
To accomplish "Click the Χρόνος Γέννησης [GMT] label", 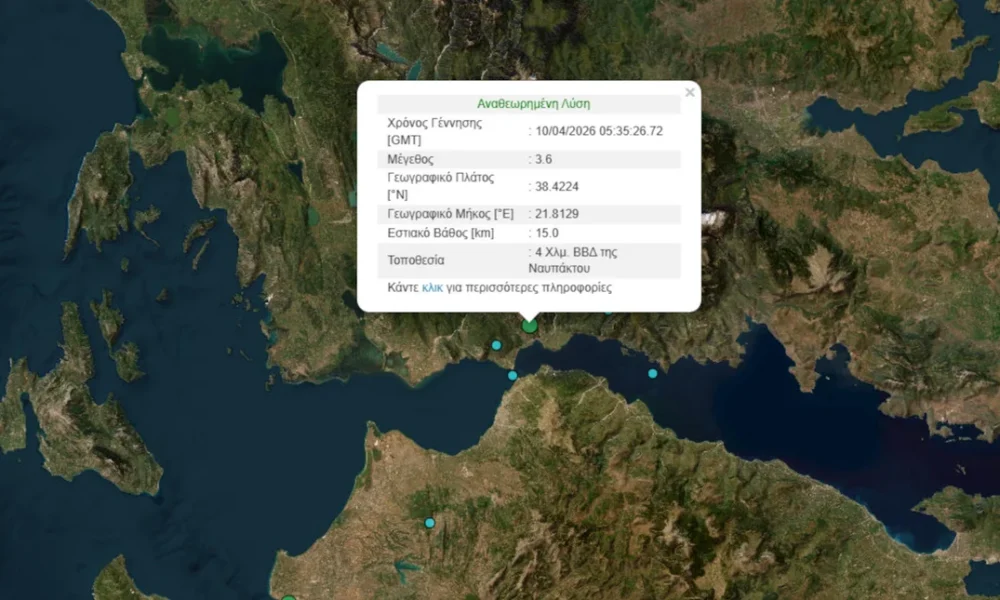I will click(434, 130).
